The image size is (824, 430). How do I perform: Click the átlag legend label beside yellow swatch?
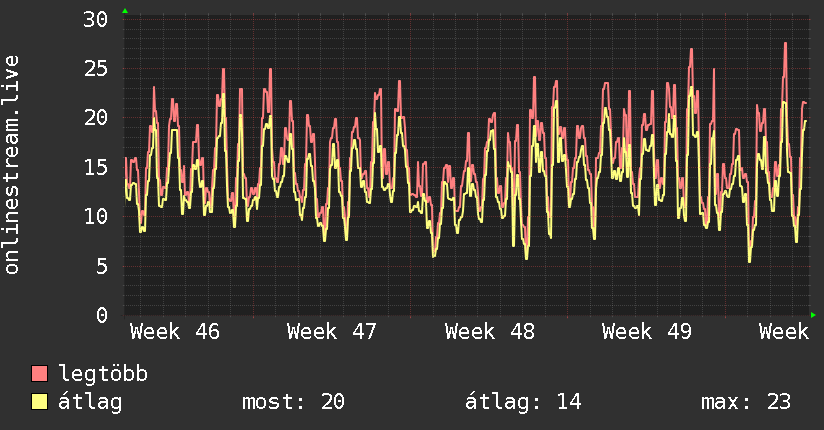(x=90, y=402)
